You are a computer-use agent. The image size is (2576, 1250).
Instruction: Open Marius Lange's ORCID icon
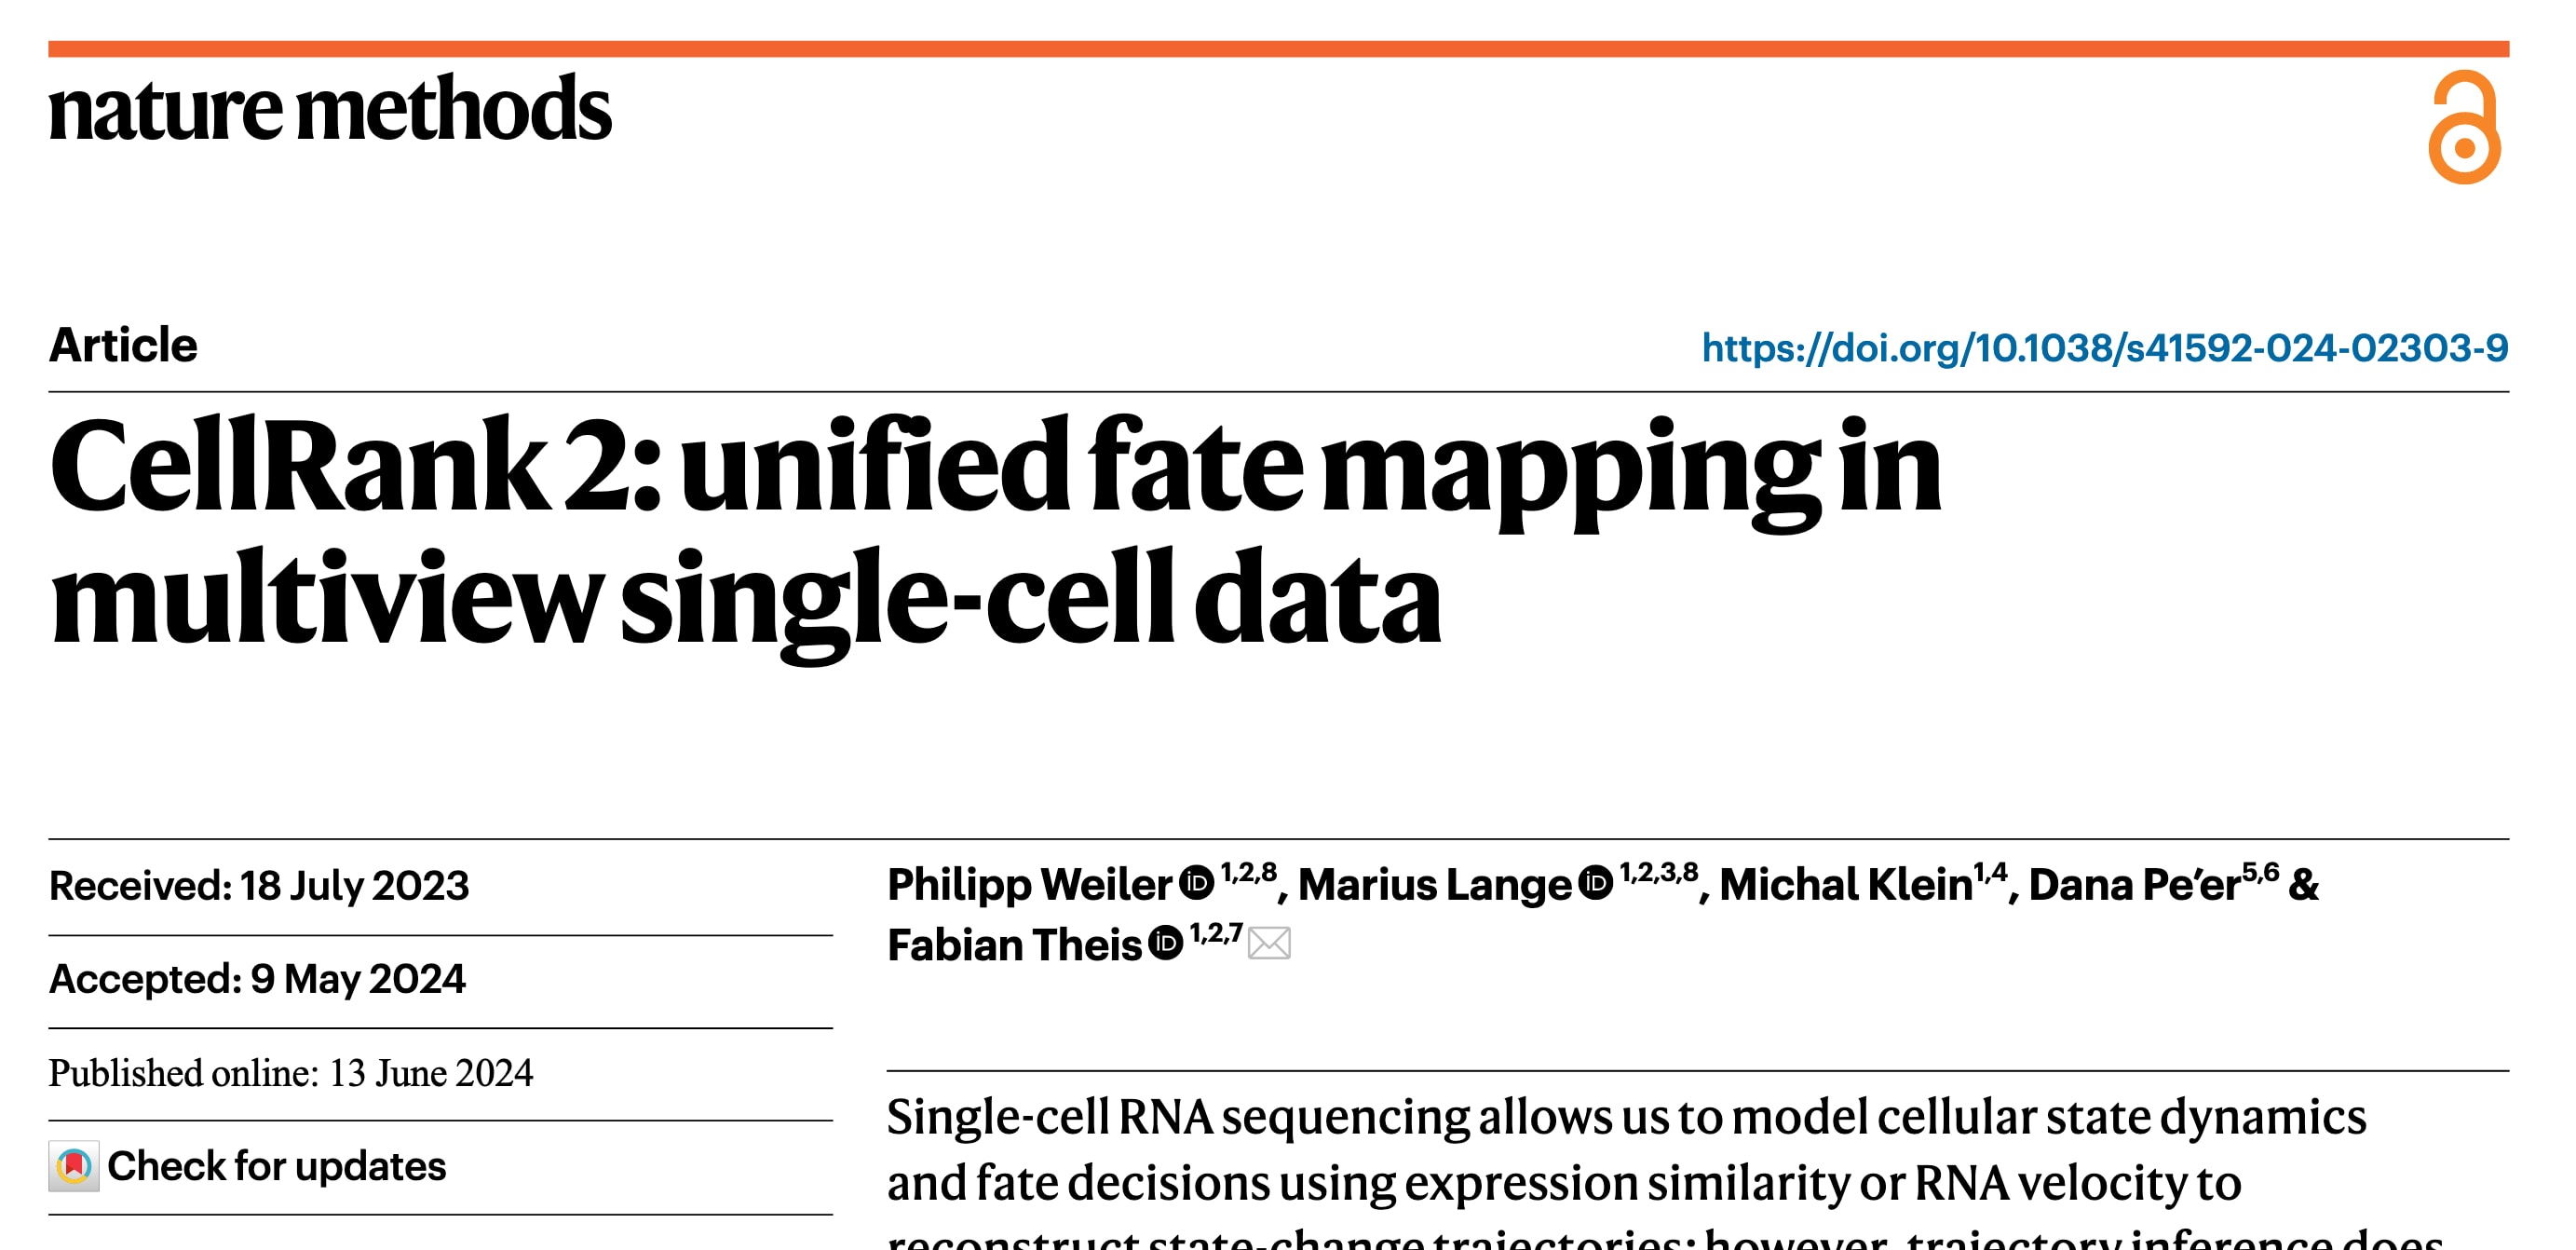1596,882
